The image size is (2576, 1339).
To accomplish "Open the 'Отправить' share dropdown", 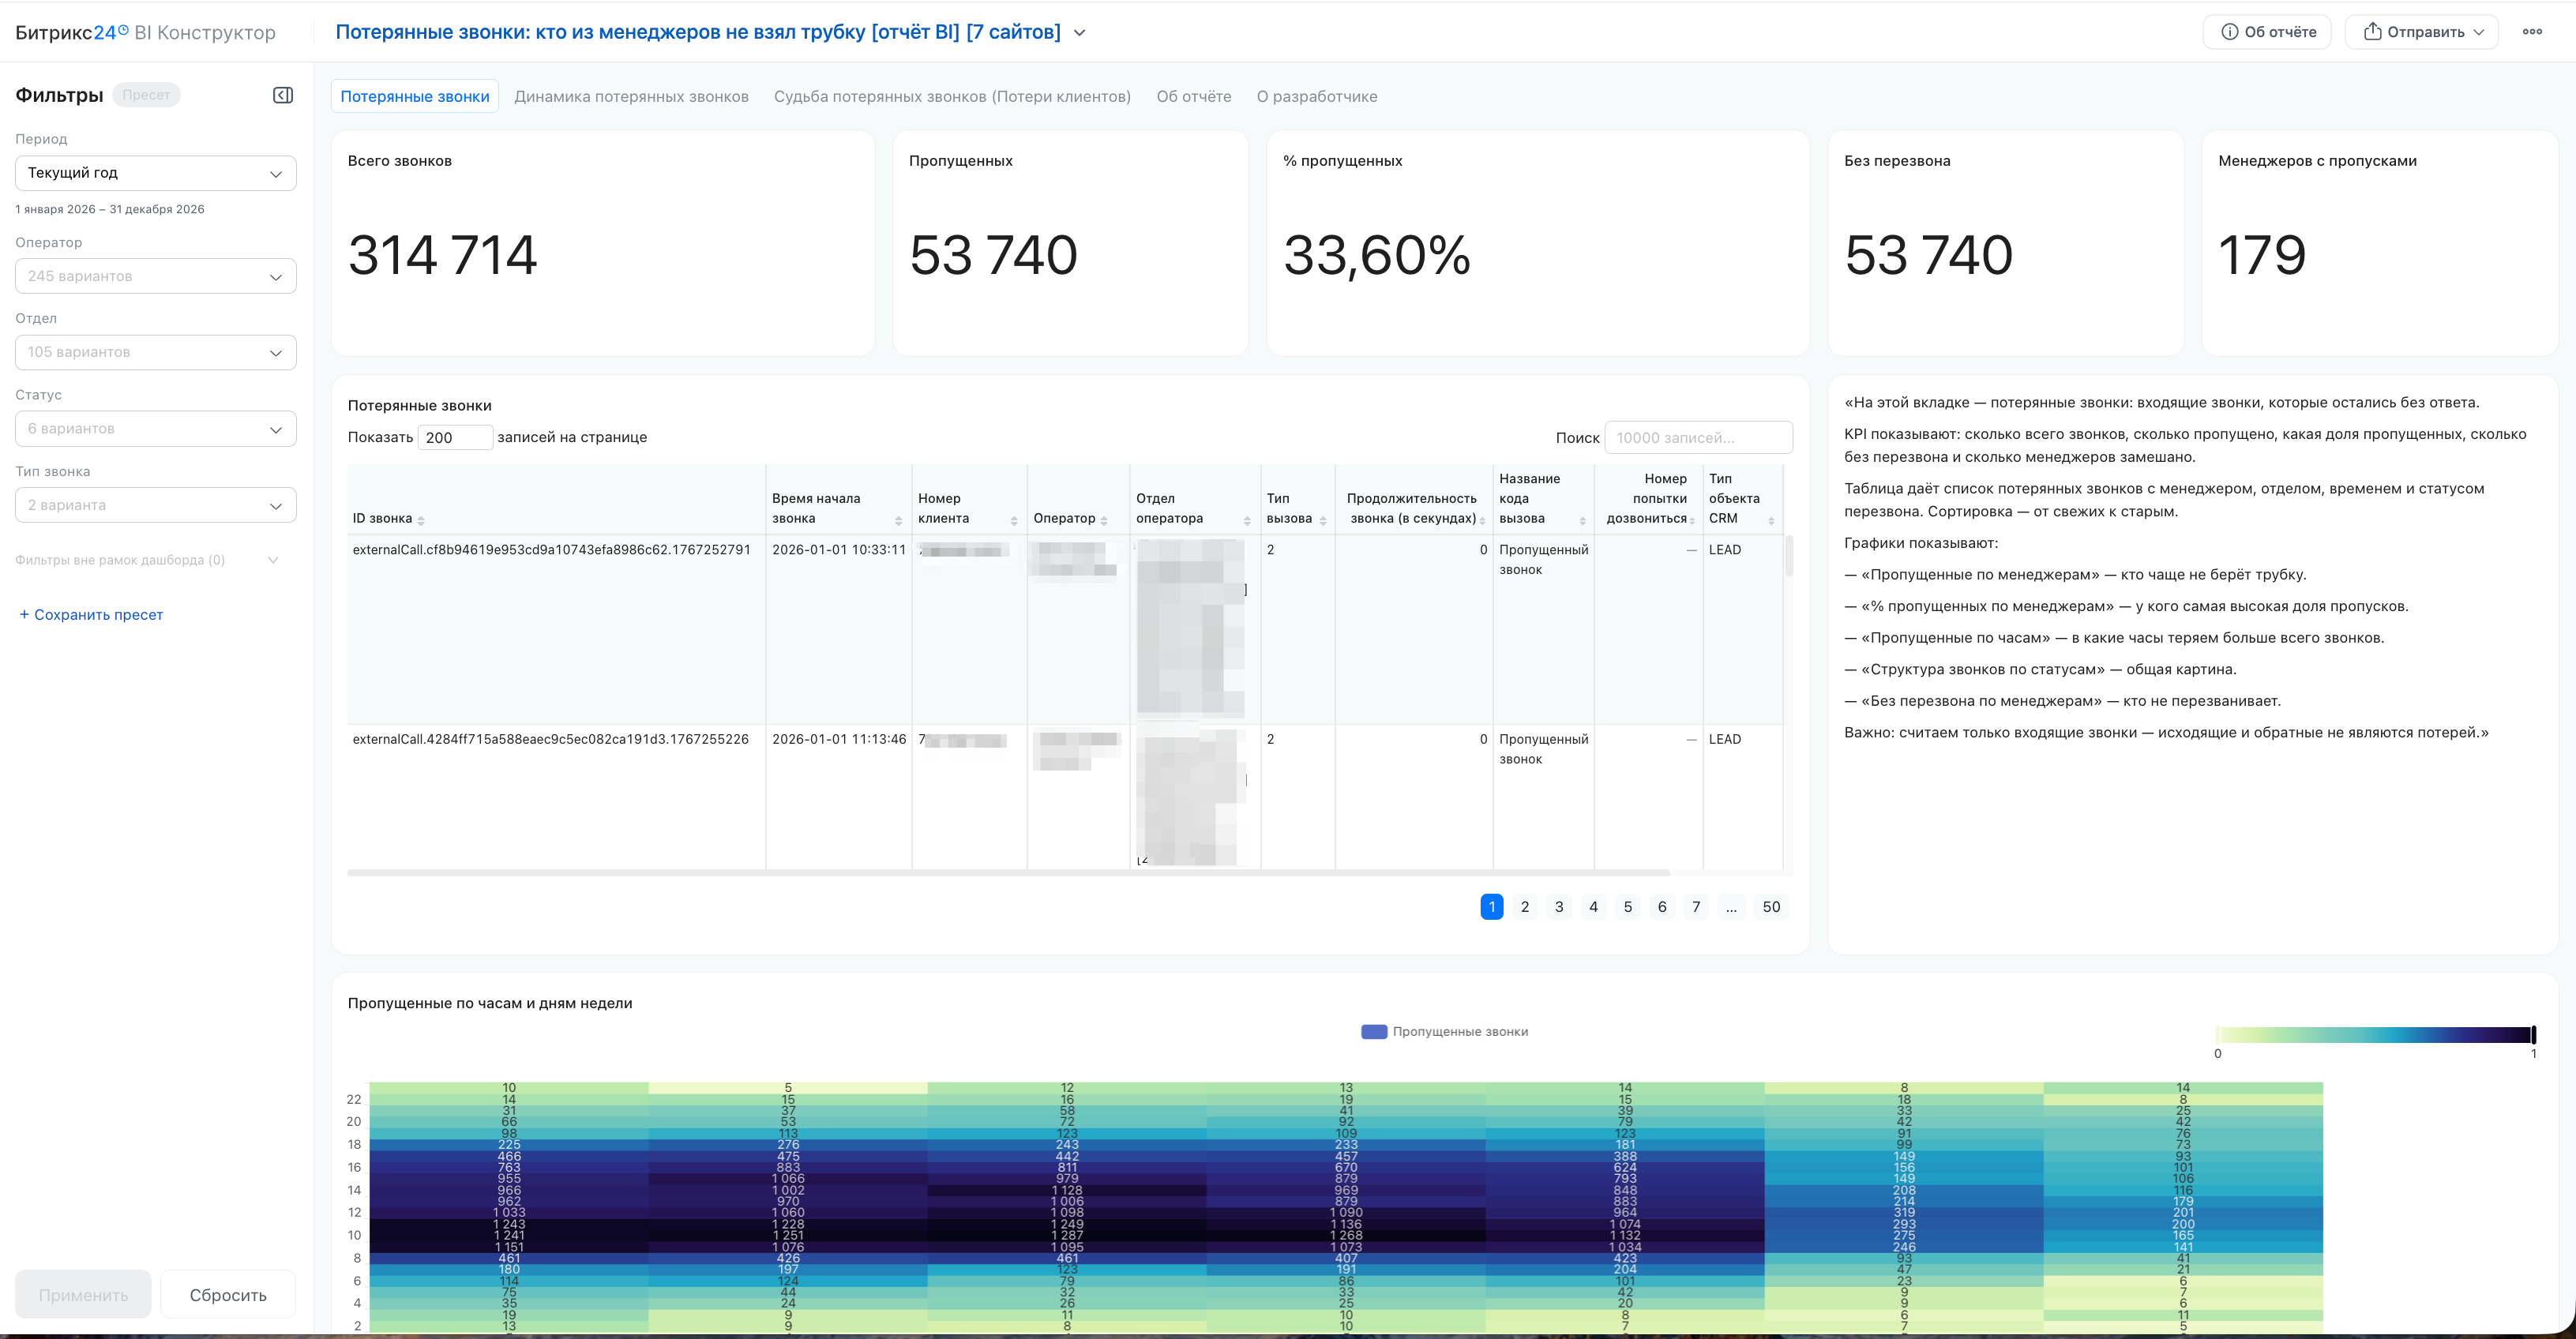I will (x=2423, y=32).
